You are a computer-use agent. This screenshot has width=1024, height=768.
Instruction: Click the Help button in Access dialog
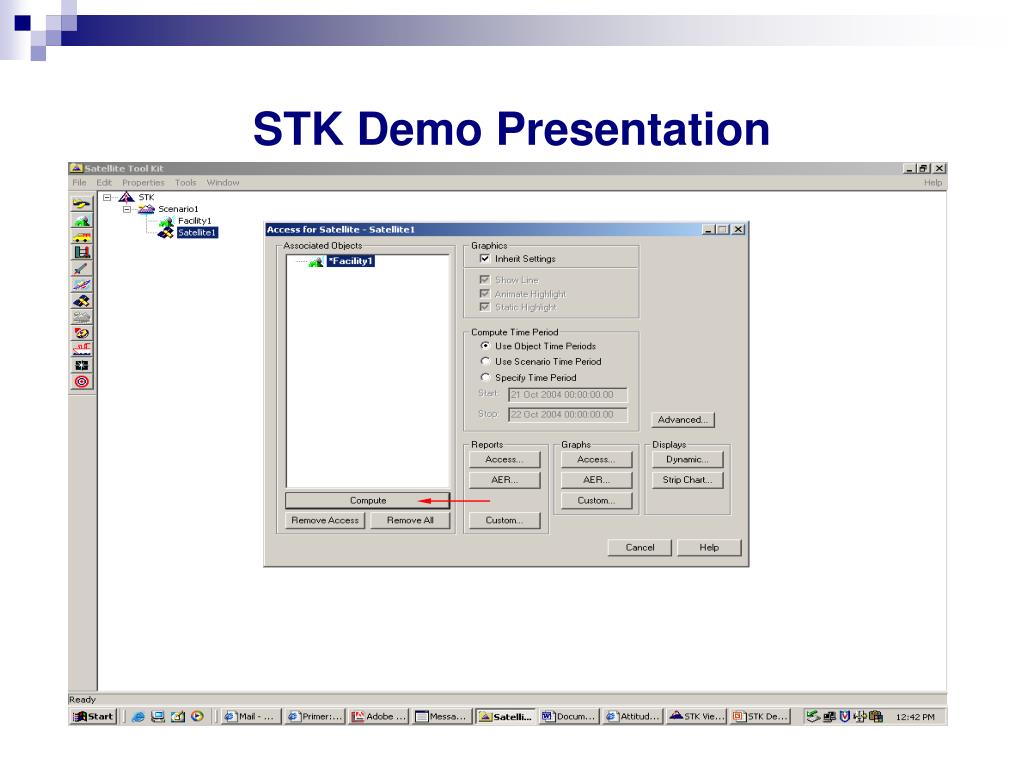click(x=709, y=548)
